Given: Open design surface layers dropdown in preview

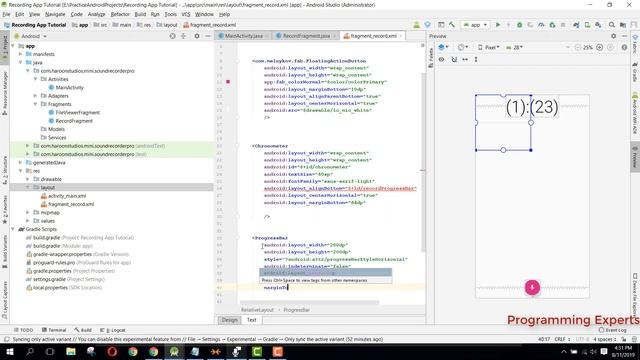Looking at the screenshot, I should (x=443, y=47).
